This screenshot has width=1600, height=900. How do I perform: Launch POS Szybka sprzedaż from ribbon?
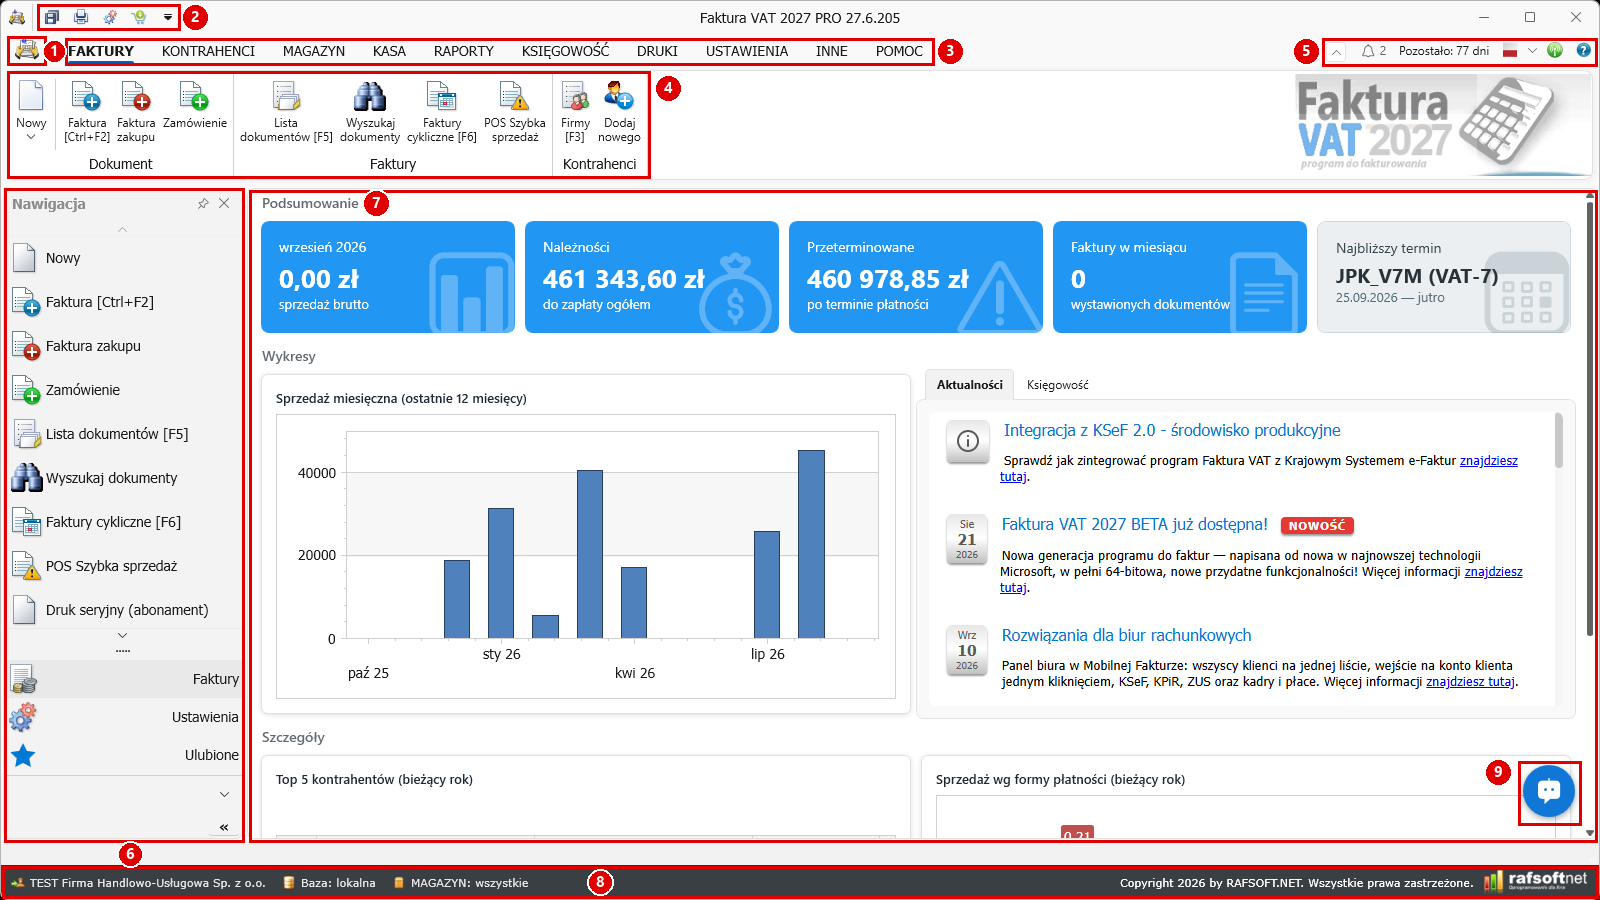click(x=515, y=111)
